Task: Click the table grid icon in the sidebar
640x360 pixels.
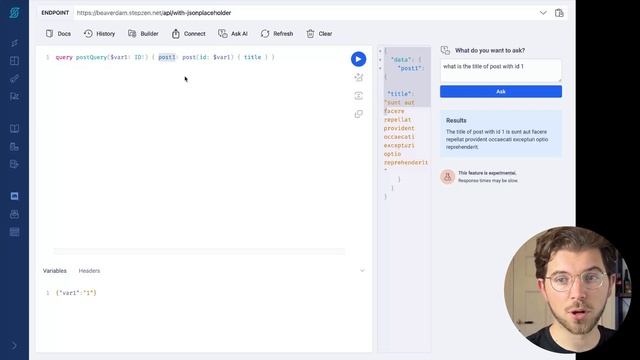Action: 14,232
